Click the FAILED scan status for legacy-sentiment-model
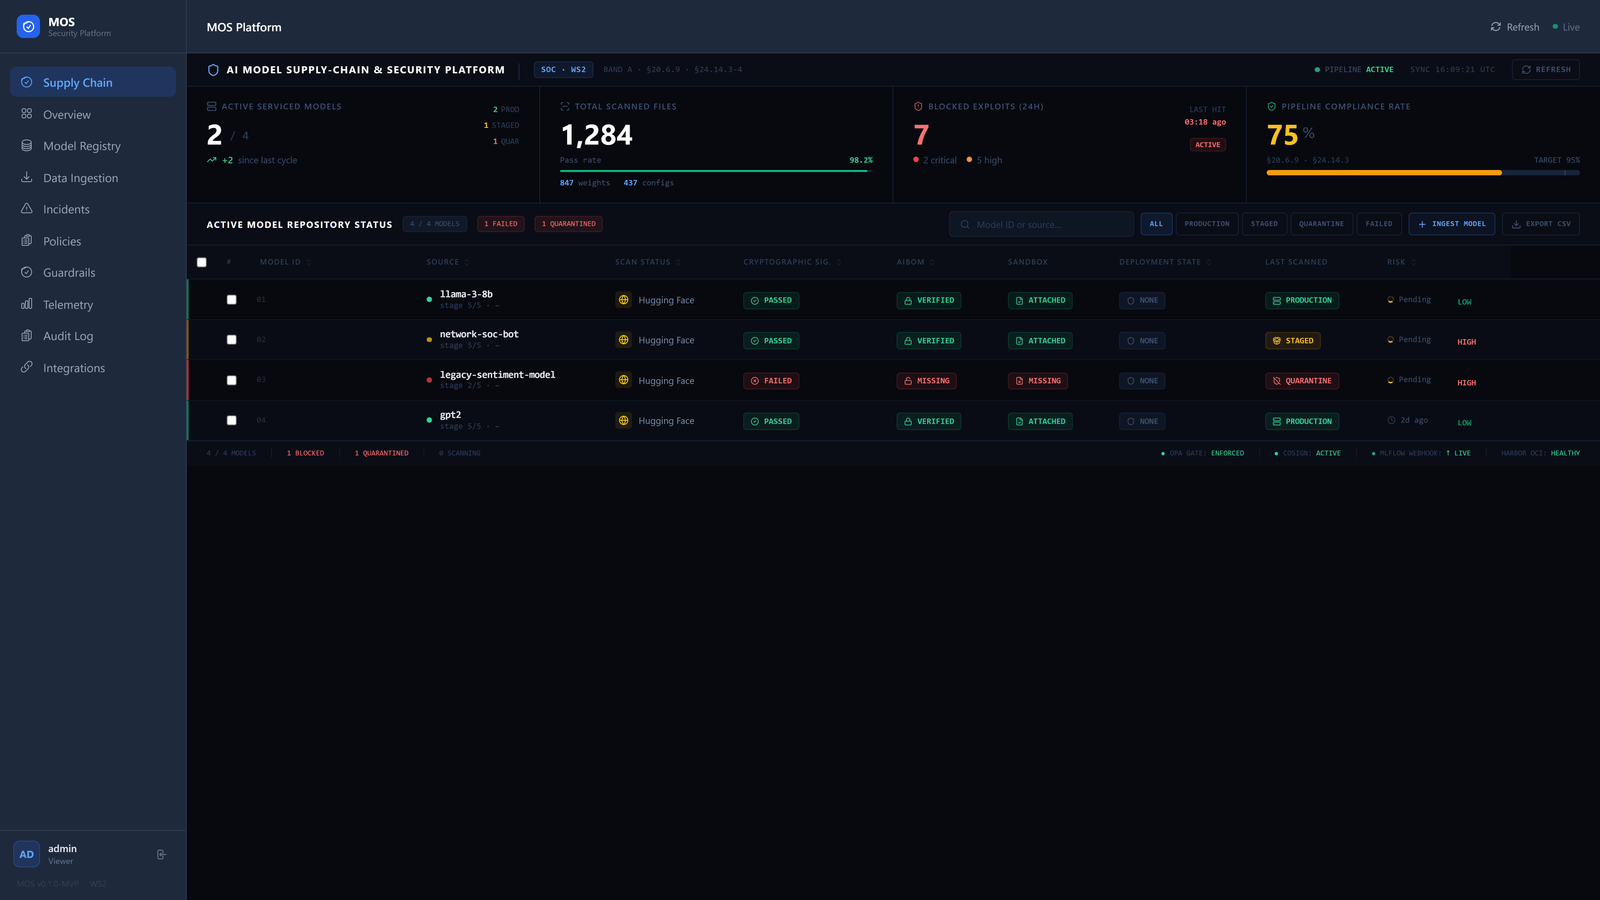Image resolution: width=1600 pixels, height=900 pixels. [771, 381]
